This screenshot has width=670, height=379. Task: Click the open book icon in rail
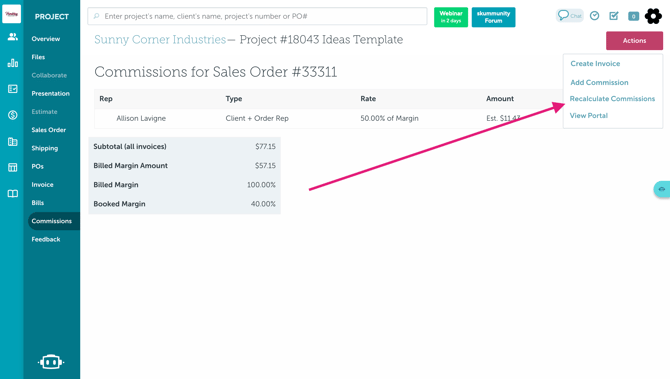[x=12, y=194]
